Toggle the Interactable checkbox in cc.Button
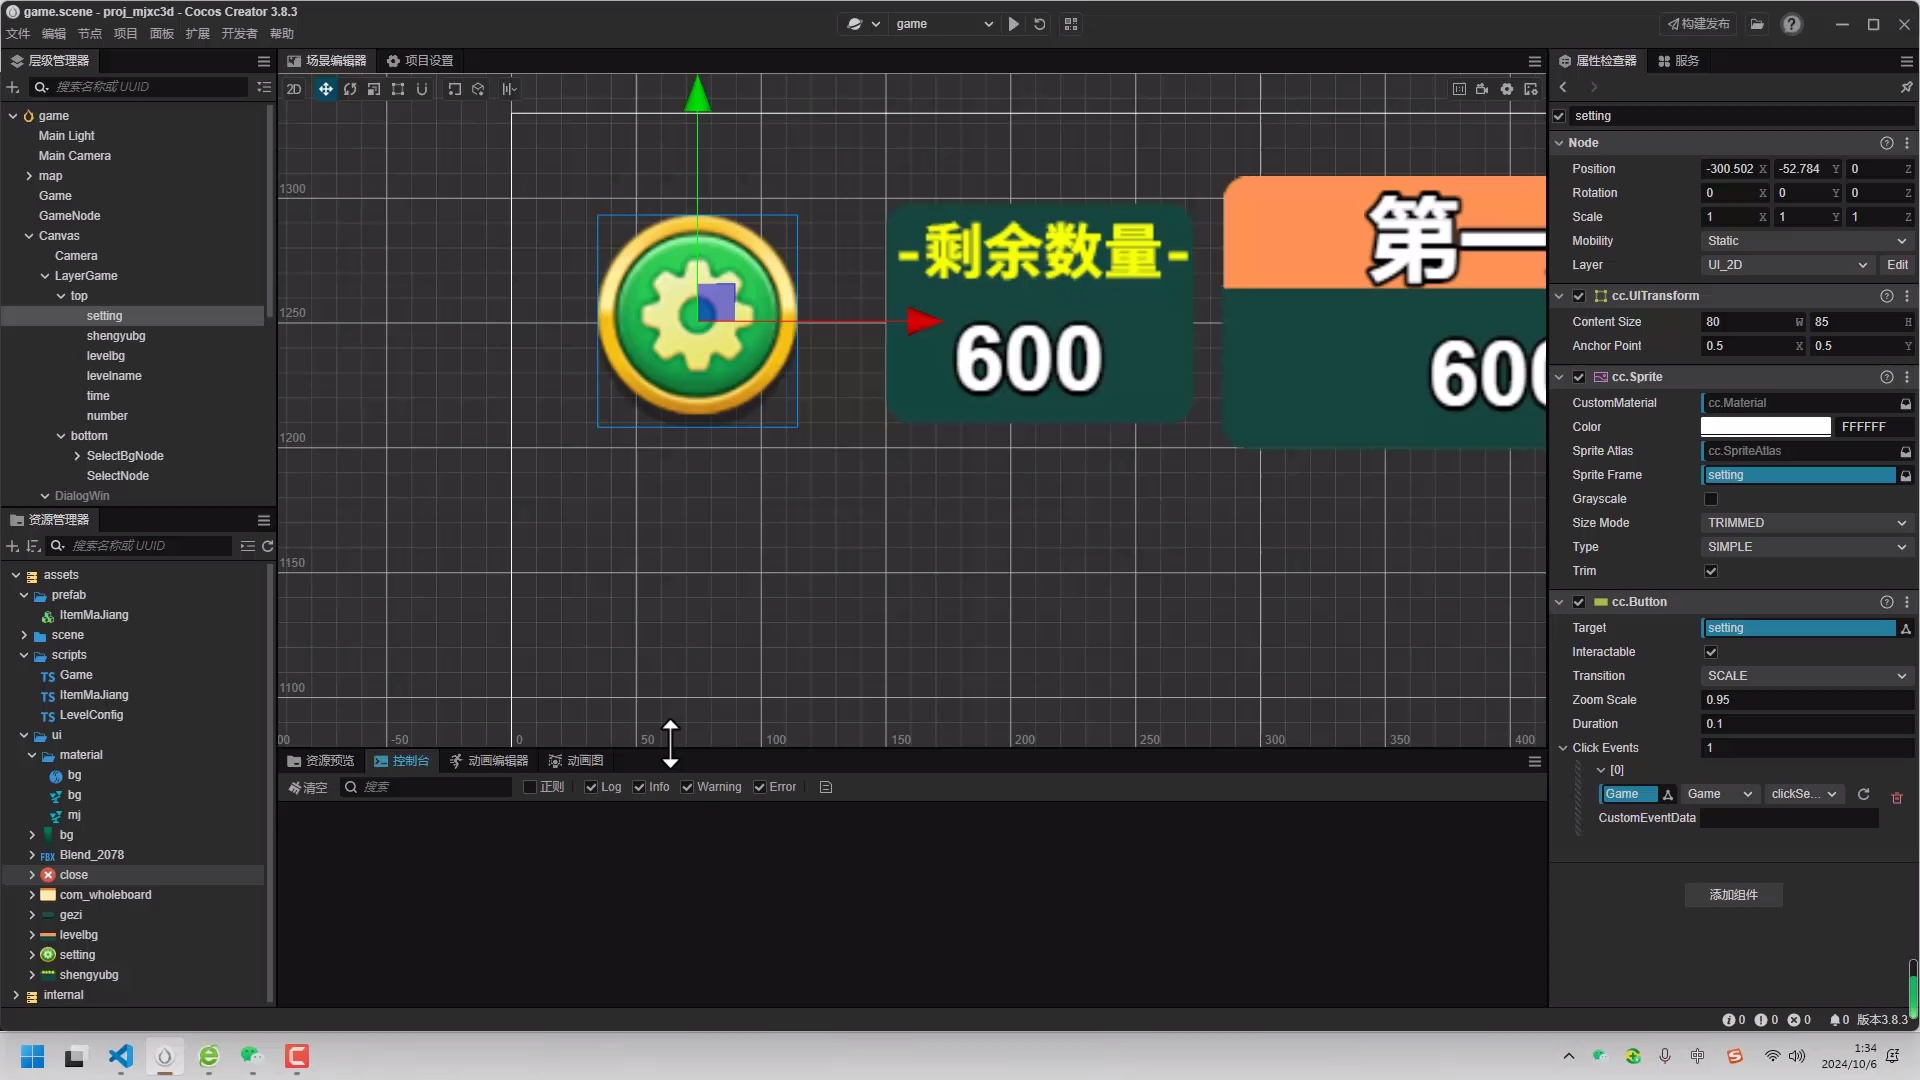The height and width of the screenshot is (1080, 1920). tap(1711, 651)
